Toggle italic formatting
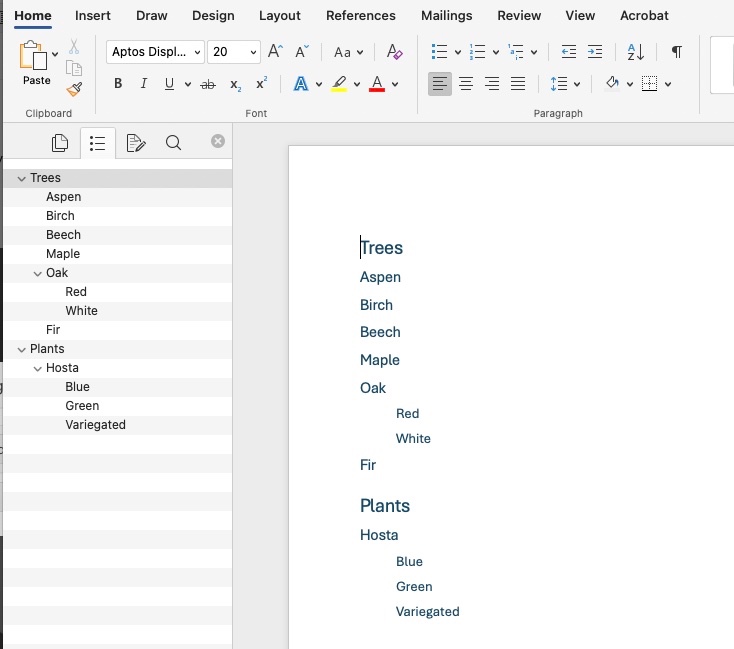This screenshot has width=734, height=649. pyautogui.click(x=144, y=85)
